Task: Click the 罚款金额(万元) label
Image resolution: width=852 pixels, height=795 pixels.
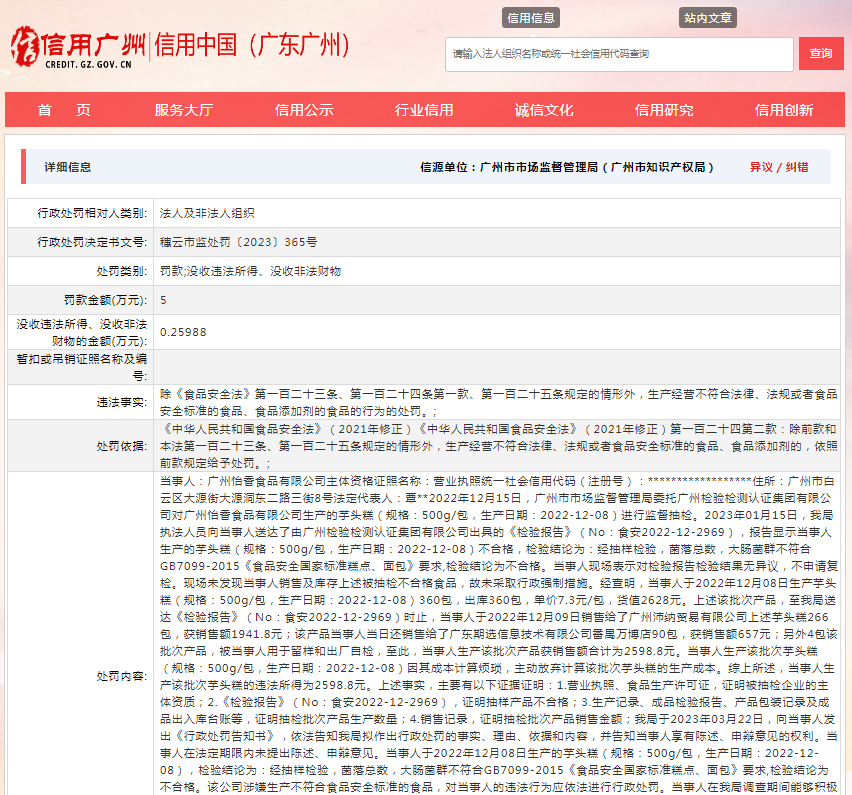Action: [105, 300]
